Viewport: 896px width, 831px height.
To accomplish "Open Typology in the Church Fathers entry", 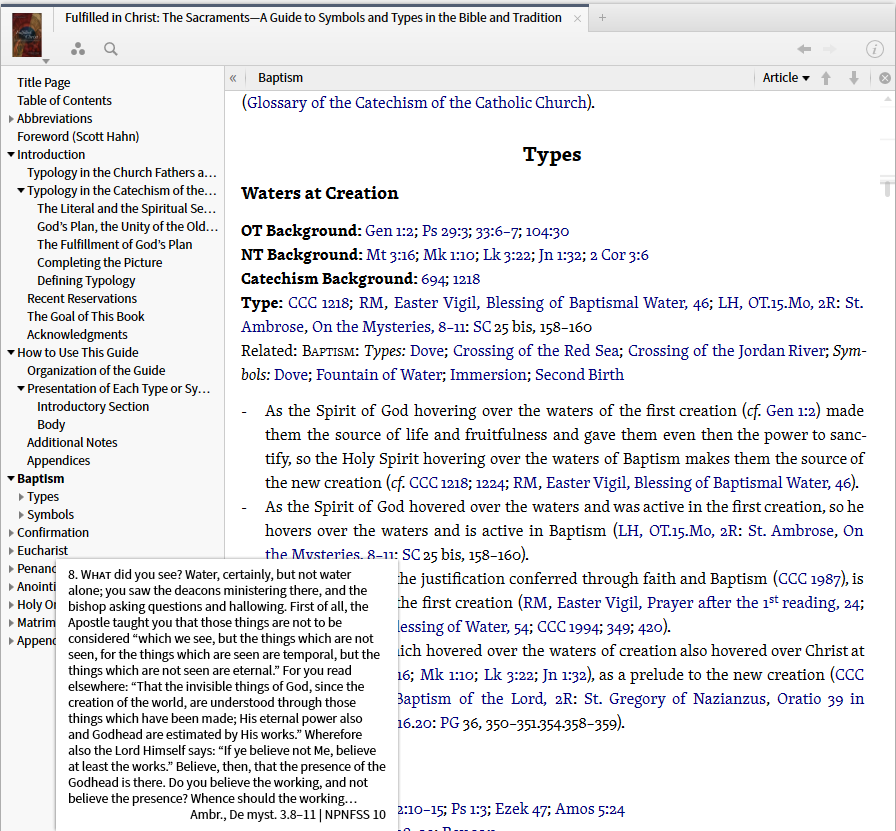I will tap(122, 173).
